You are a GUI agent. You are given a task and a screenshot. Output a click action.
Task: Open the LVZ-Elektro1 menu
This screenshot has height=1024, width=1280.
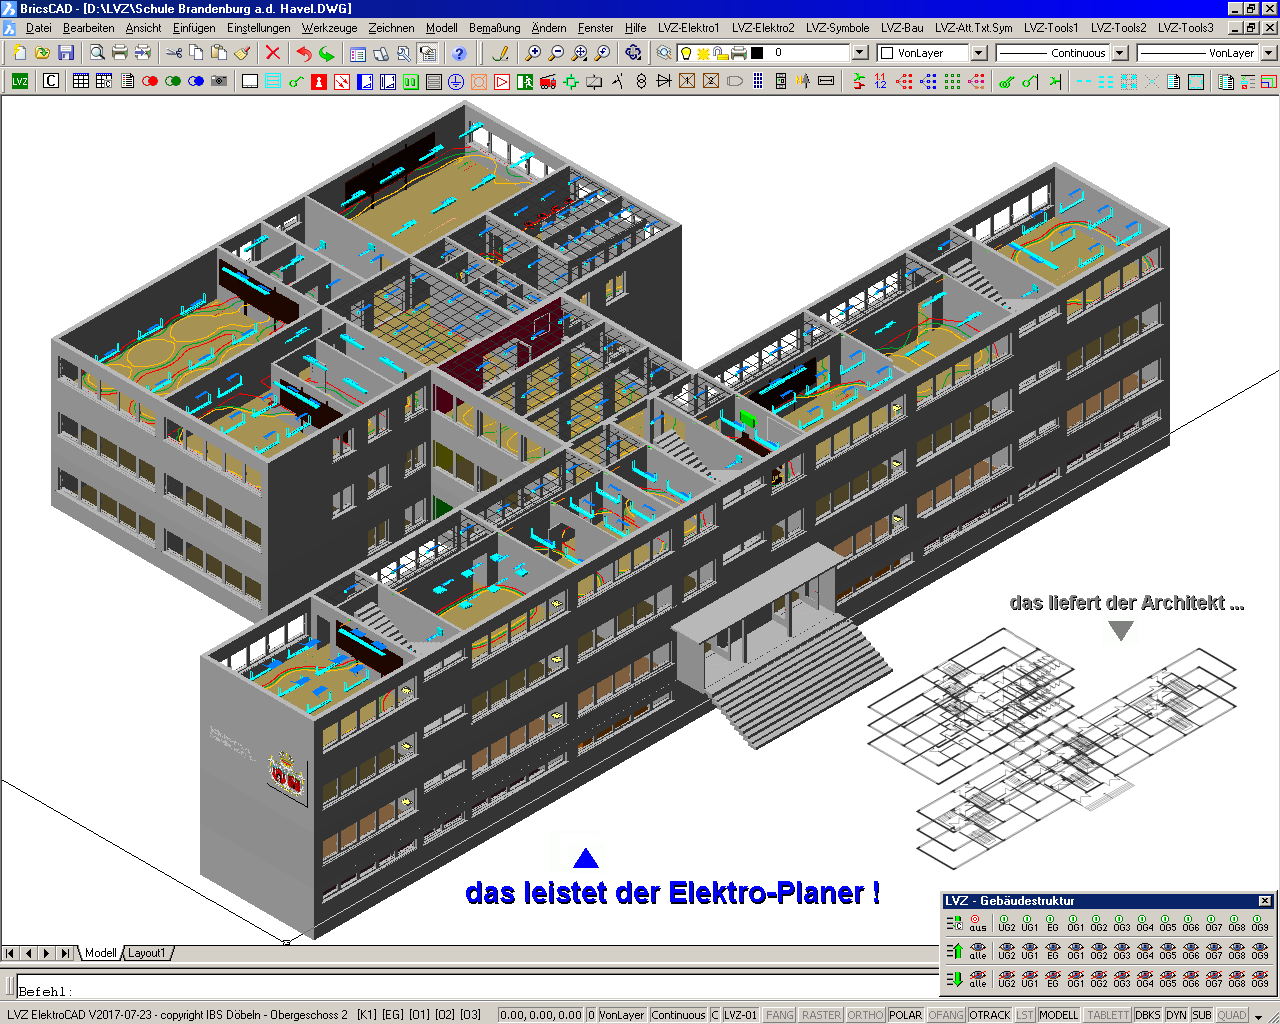click(x=688, y=28)
